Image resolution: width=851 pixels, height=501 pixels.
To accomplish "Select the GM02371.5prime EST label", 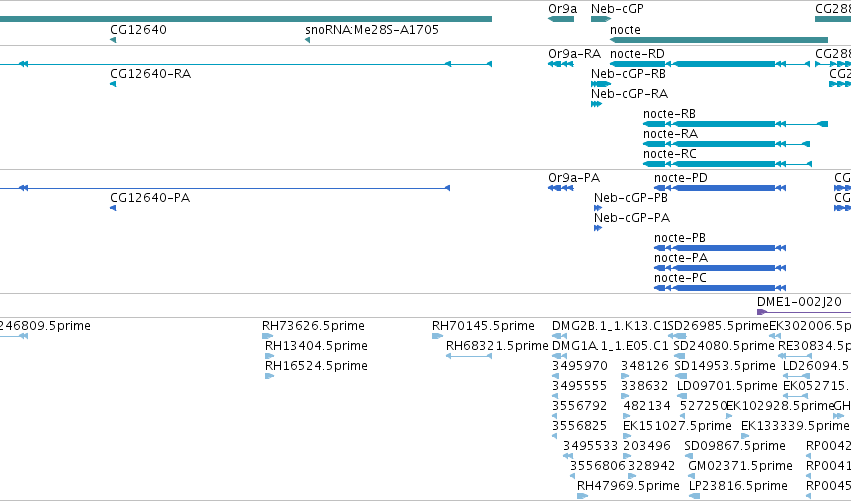I will point(740,467).
